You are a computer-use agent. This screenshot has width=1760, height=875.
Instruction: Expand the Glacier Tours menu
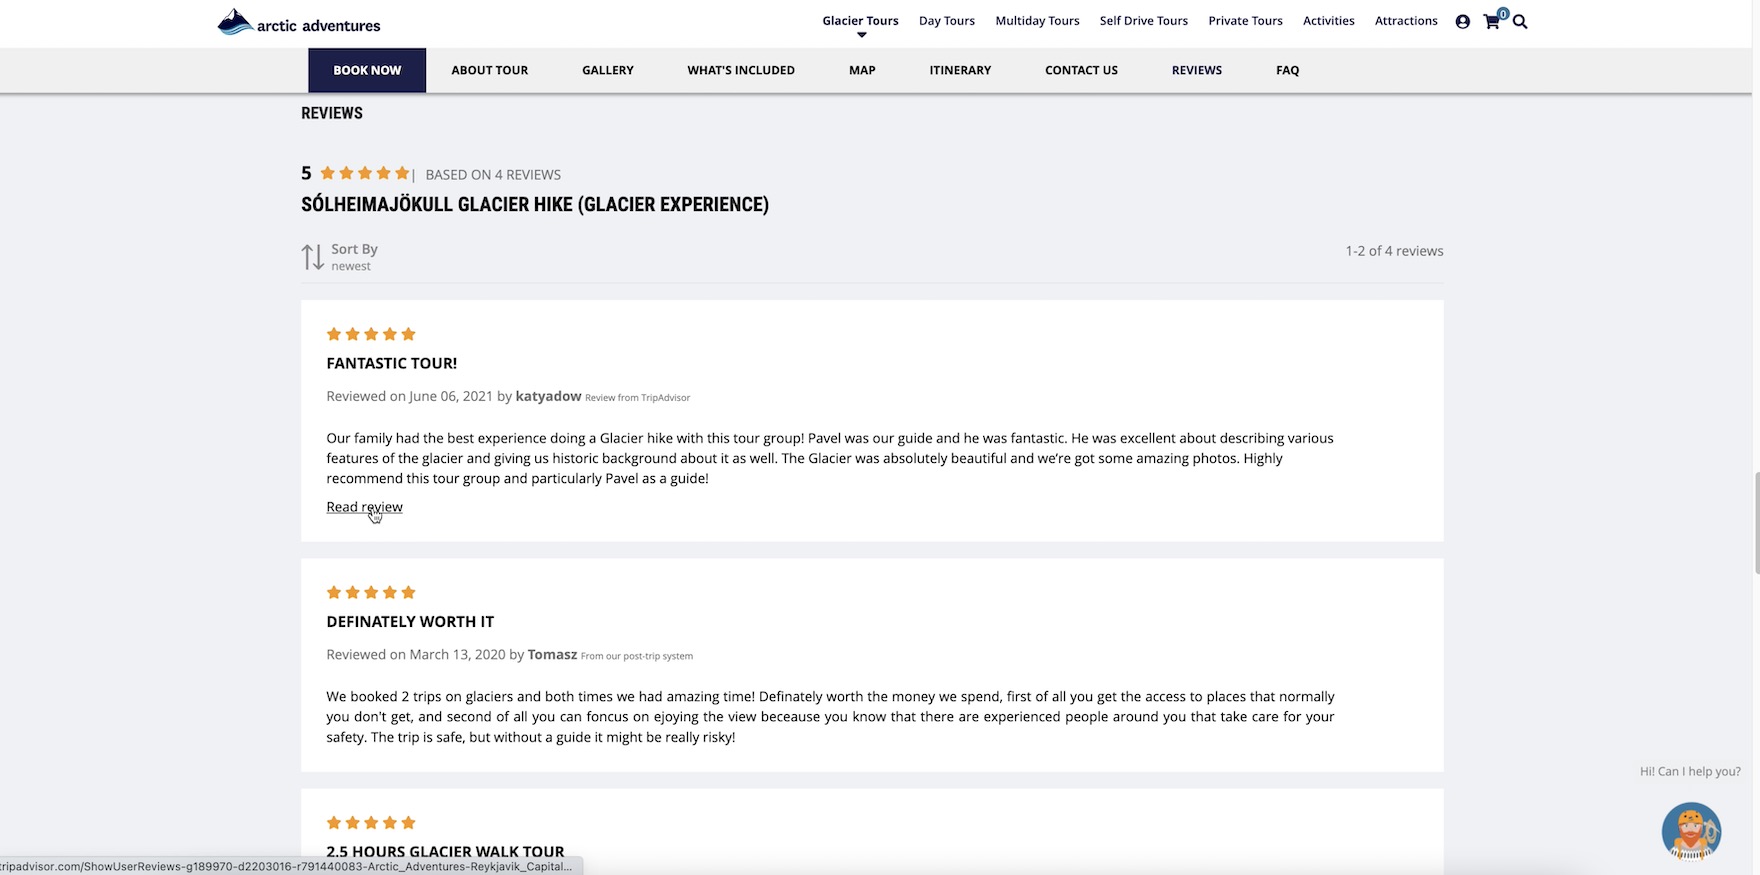pyautogui.click(x=860, y=21)
